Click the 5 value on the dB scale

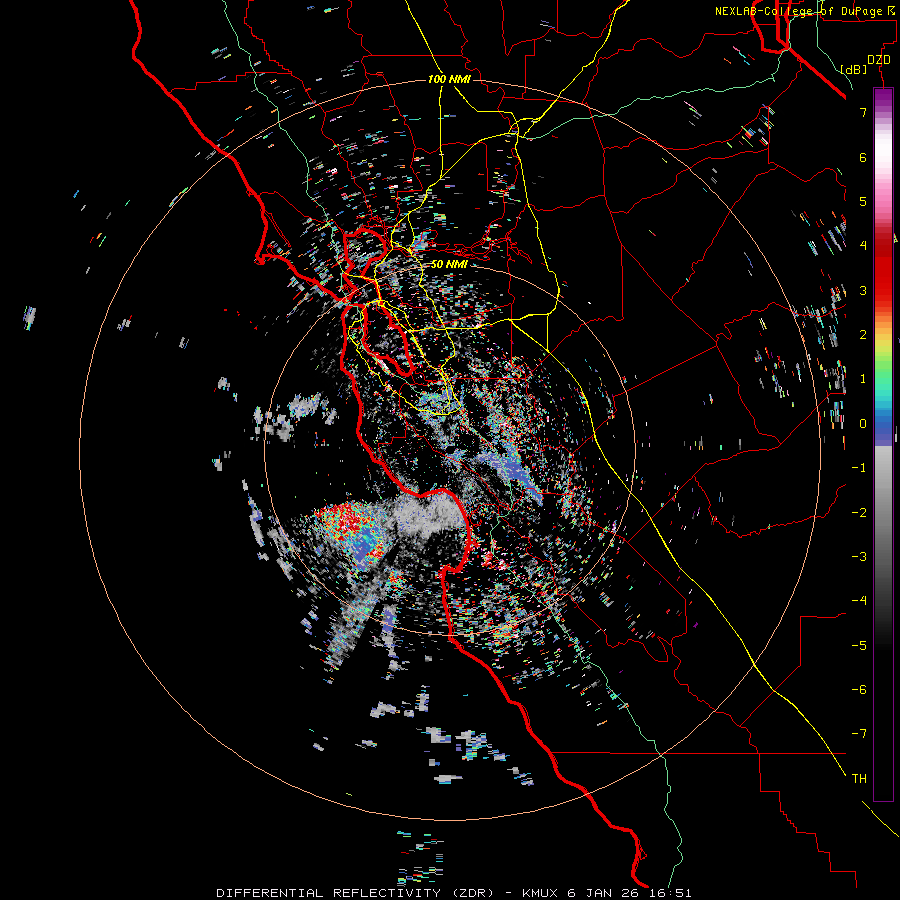[x=863, y=201]
